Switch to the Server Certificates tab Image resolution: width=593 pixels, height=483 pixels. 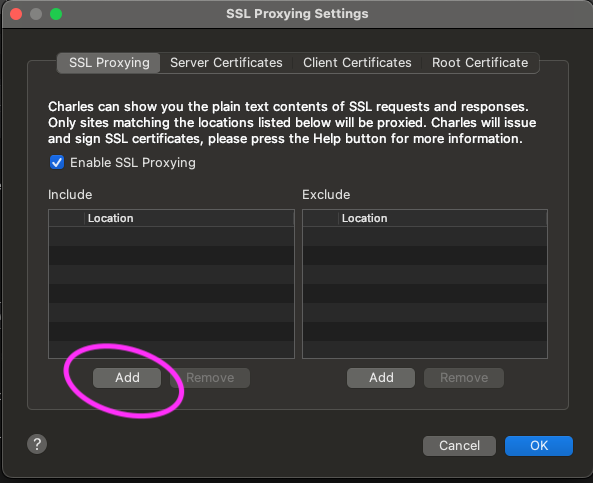(226, 63)
